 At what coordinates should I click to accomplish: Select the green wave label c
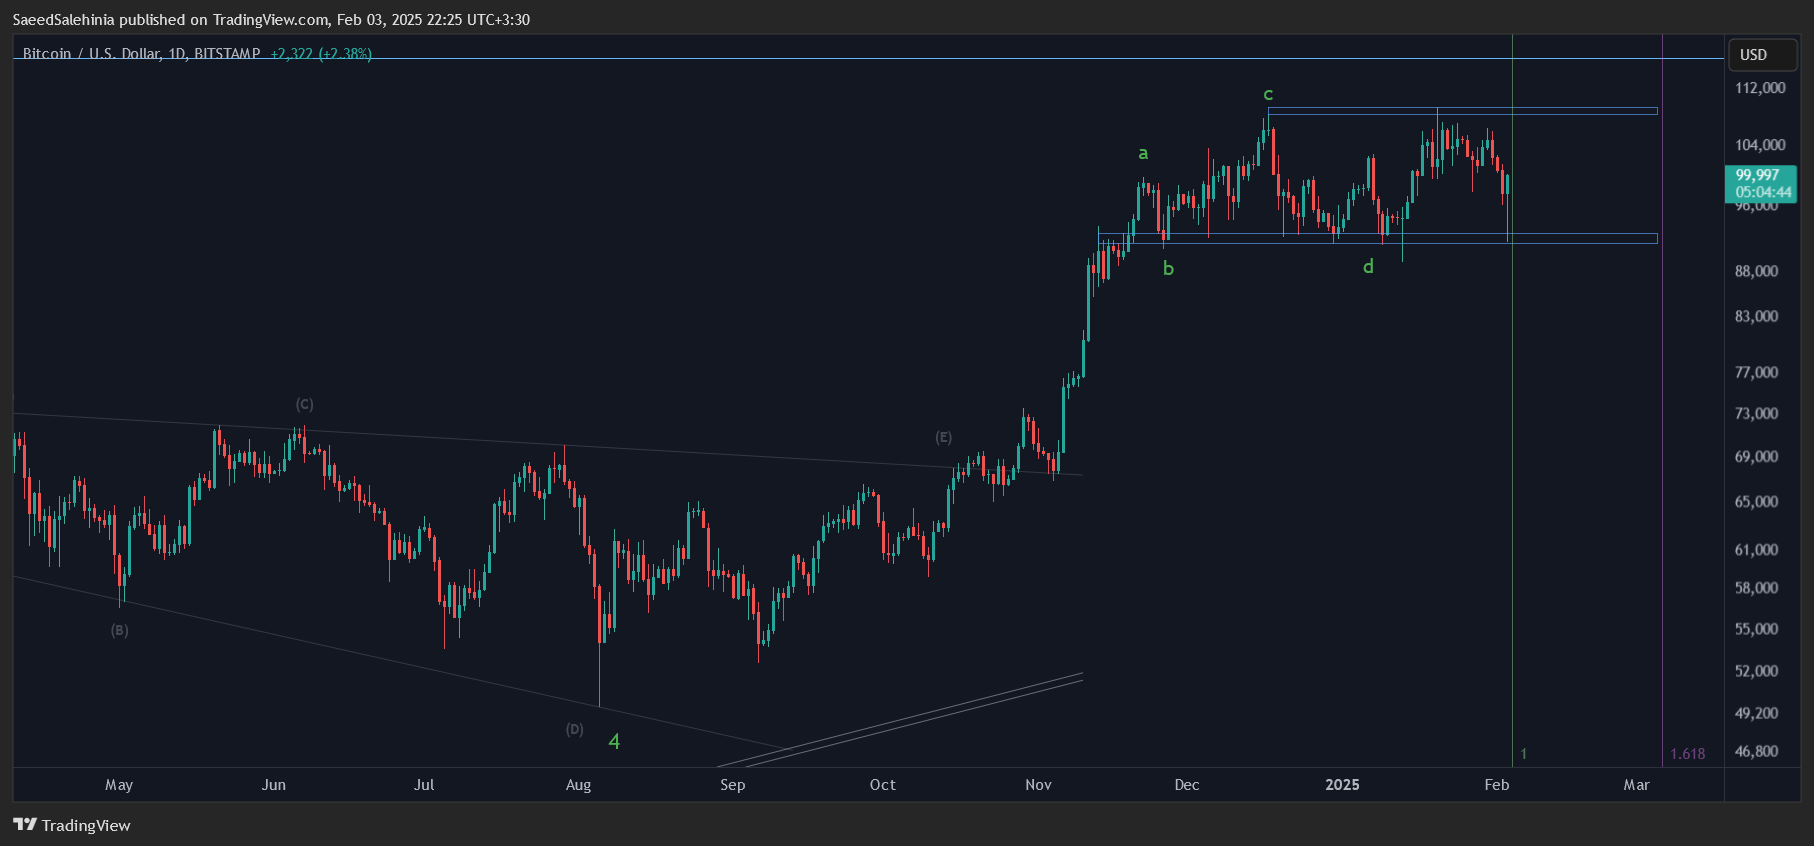click(x=1268, y=94)
